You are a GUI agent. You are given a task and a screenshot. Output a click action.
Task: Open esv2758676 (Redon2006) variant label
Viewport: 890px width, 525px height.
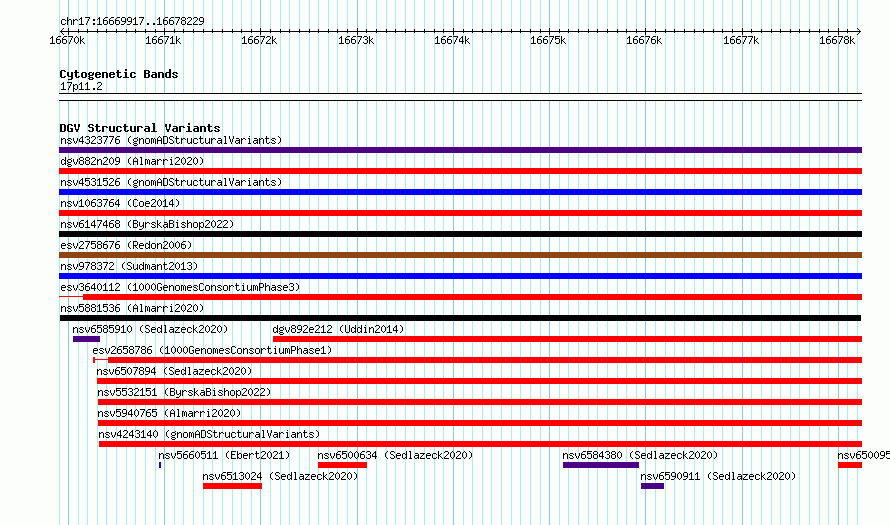tap(126, 245)
